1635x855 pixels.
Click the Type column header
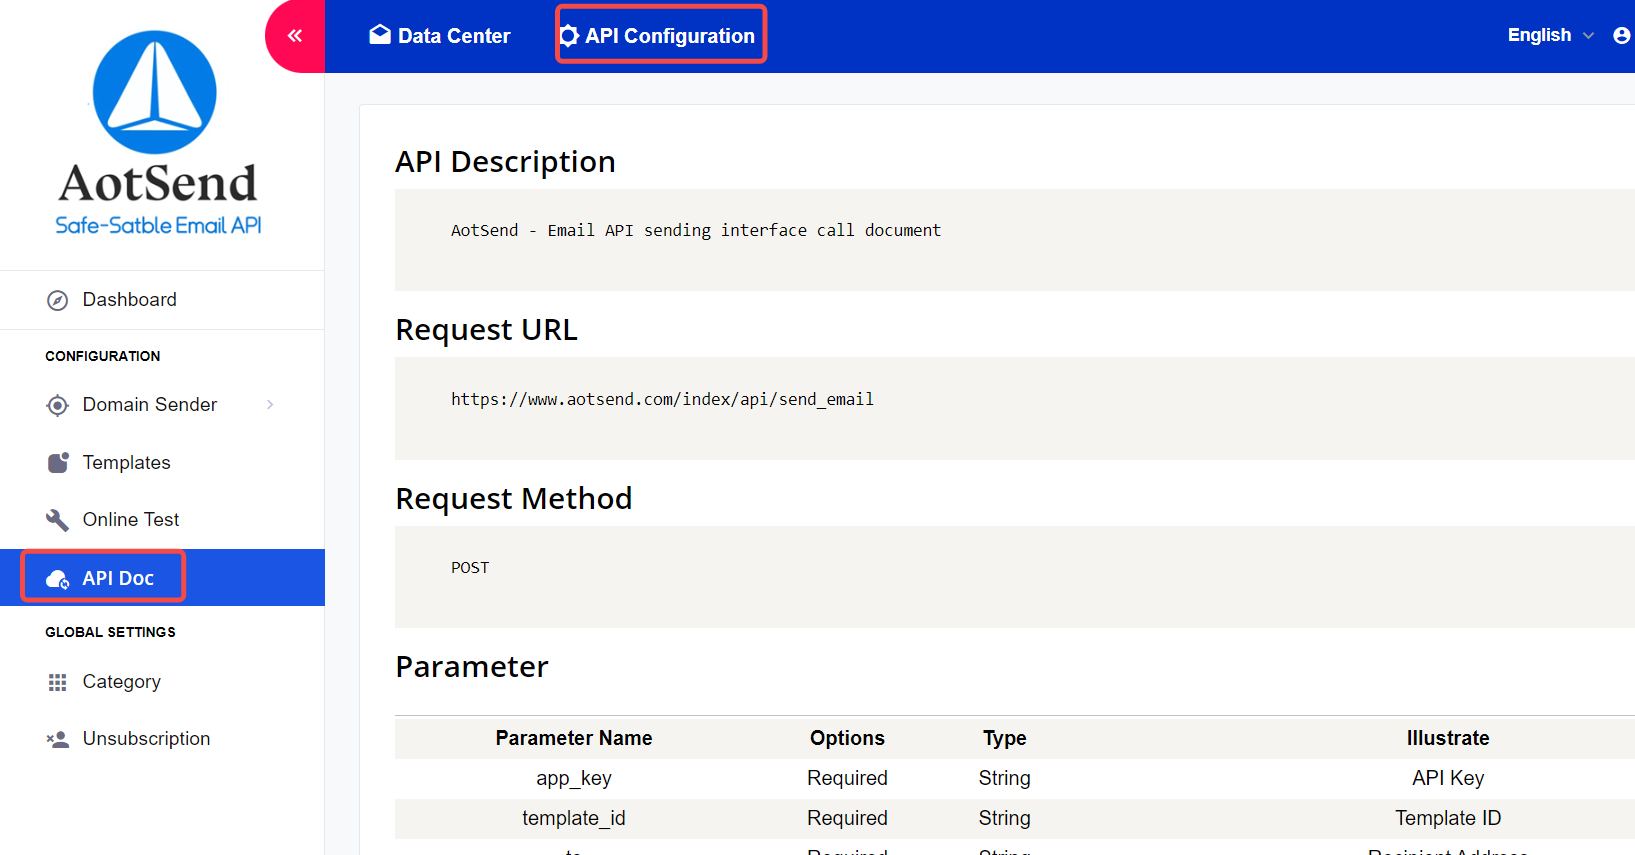pos(1005,738)
